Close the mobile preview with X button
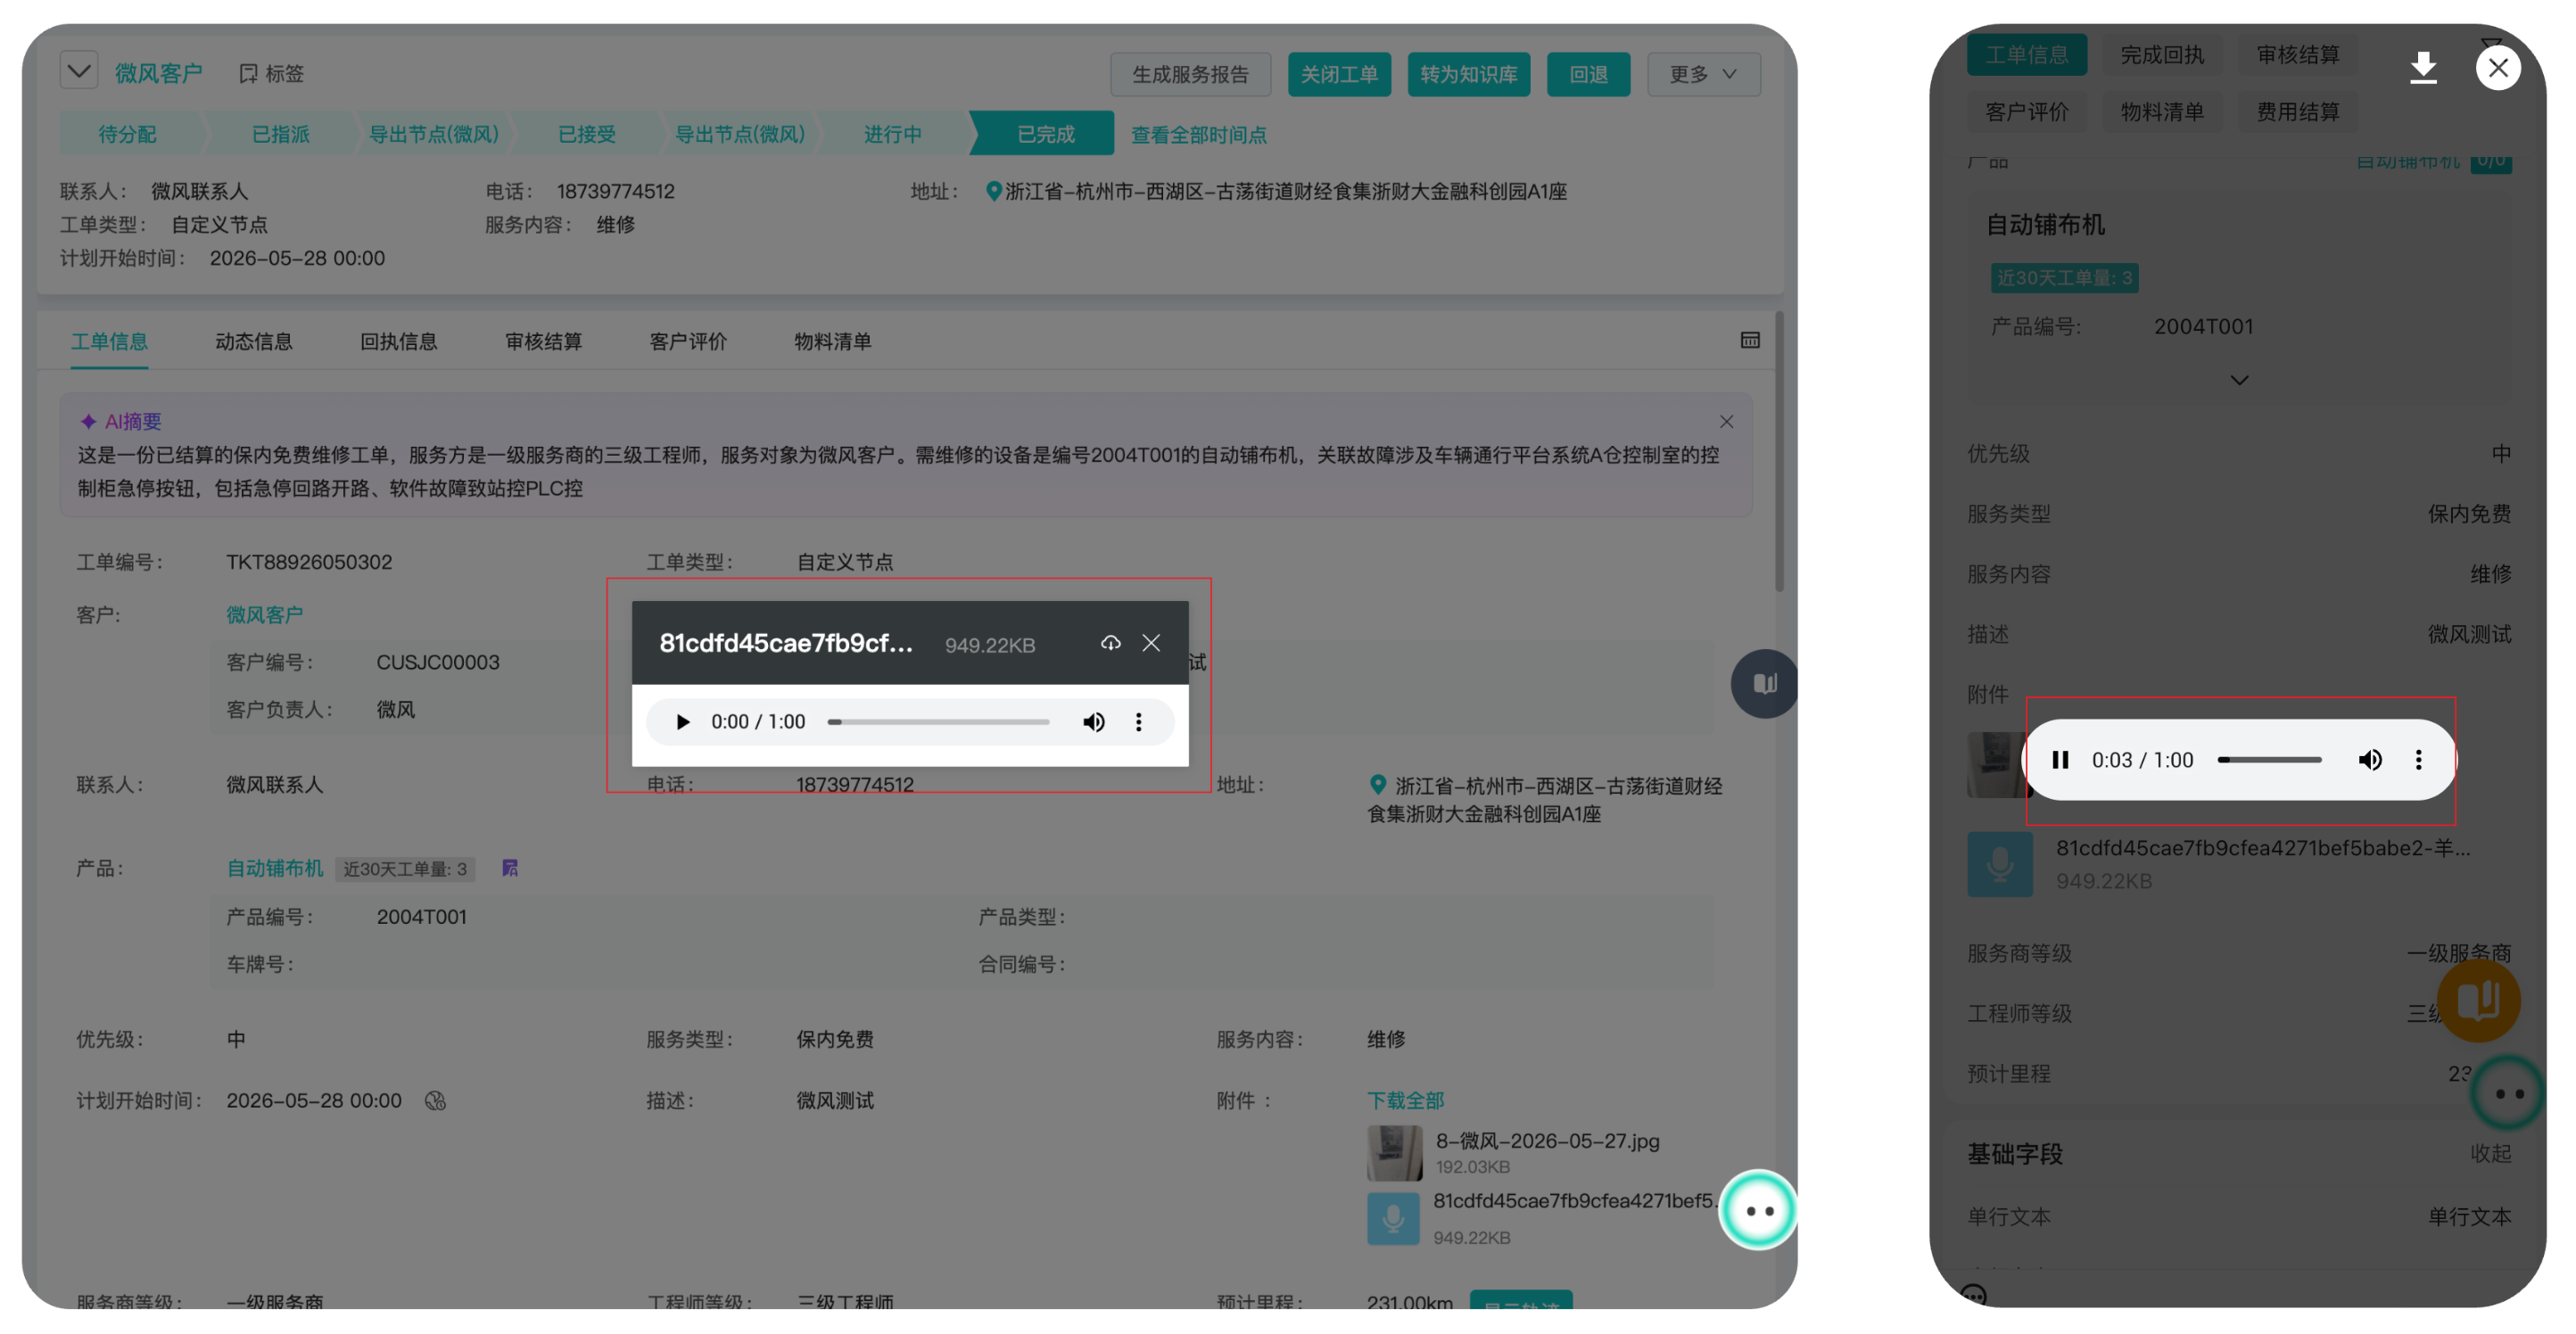Screen dimensions: 2576x1334 pos(2498,68)
